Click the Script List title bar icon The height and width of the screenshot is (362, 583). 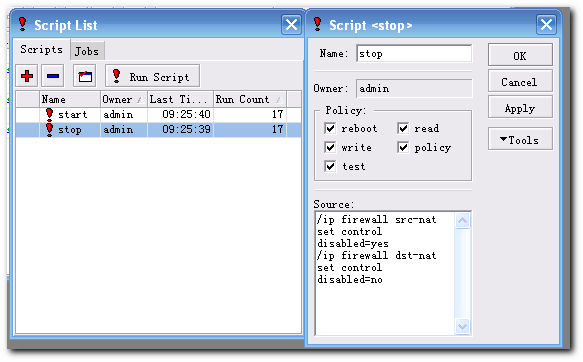click(x=23, y=25)
